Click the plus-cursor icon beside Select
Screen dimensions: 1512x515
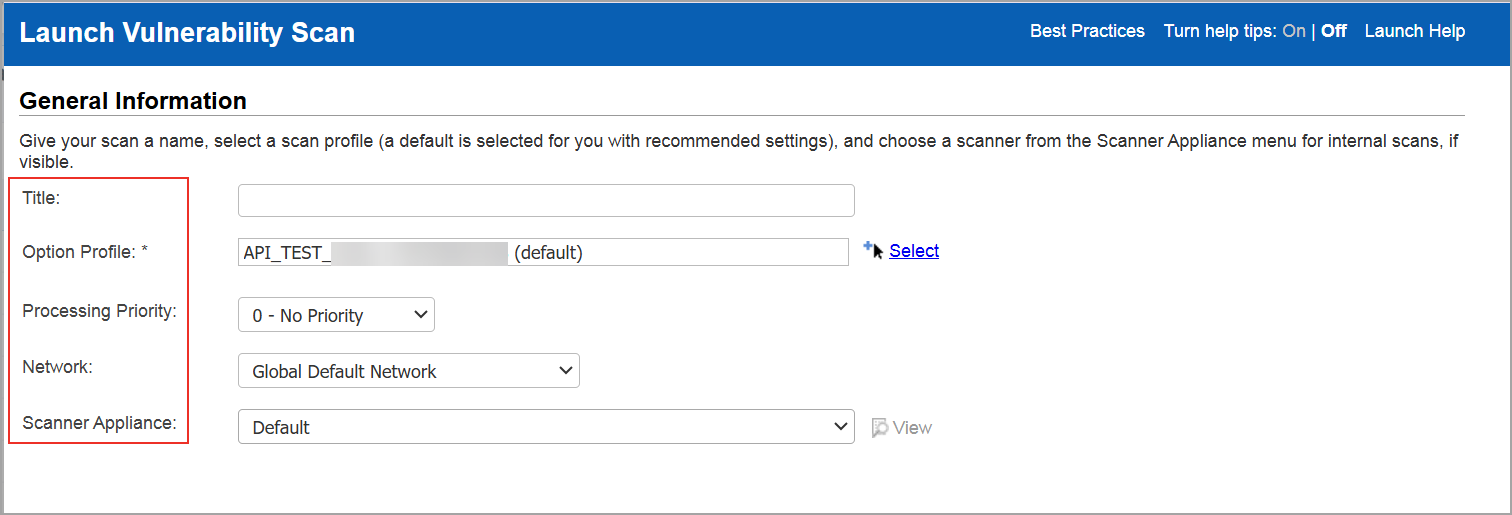coord(873,251)
